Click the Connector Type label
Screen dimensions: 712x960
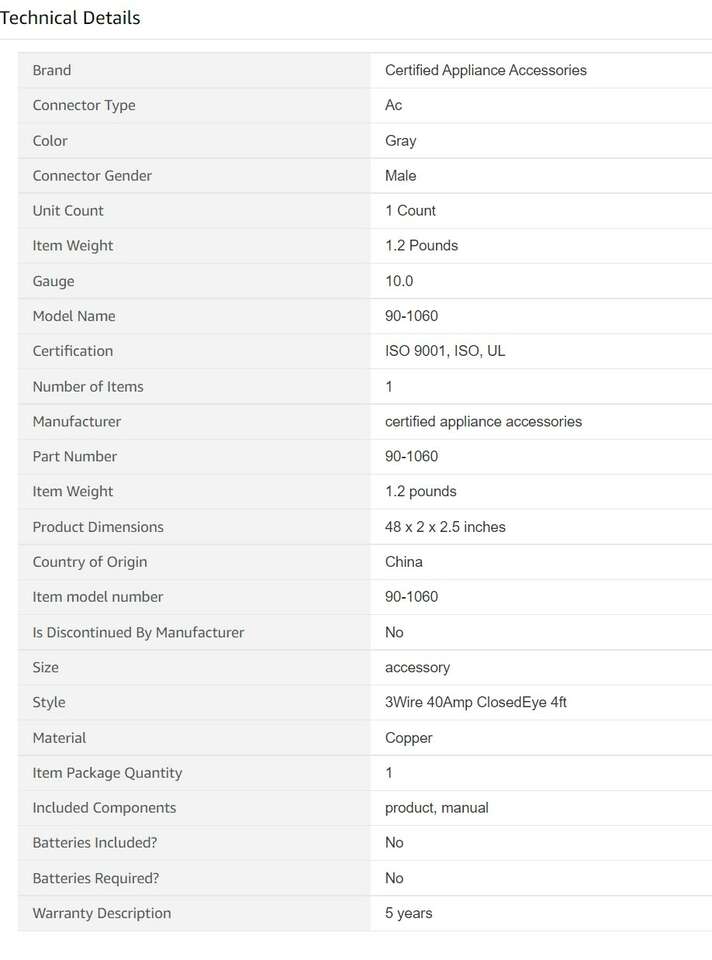pos(84,105)
